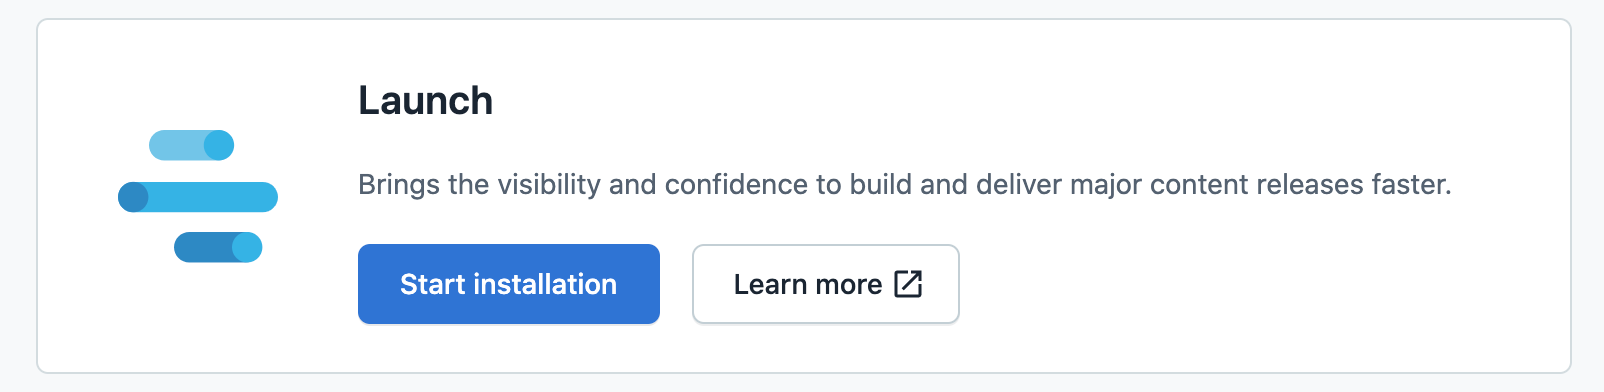Start installation of the Launch app
Image resolution: width=1604 pixels, height=392 pixels.
click(x=509, y=284)
